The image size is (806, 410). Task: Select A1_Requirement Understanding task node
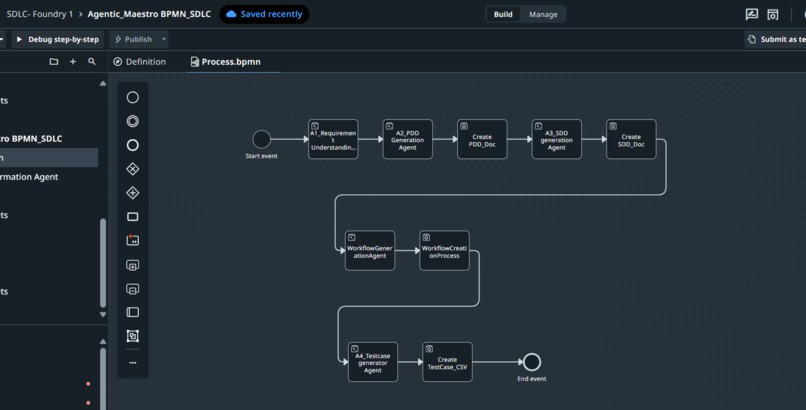pos(333,139)
